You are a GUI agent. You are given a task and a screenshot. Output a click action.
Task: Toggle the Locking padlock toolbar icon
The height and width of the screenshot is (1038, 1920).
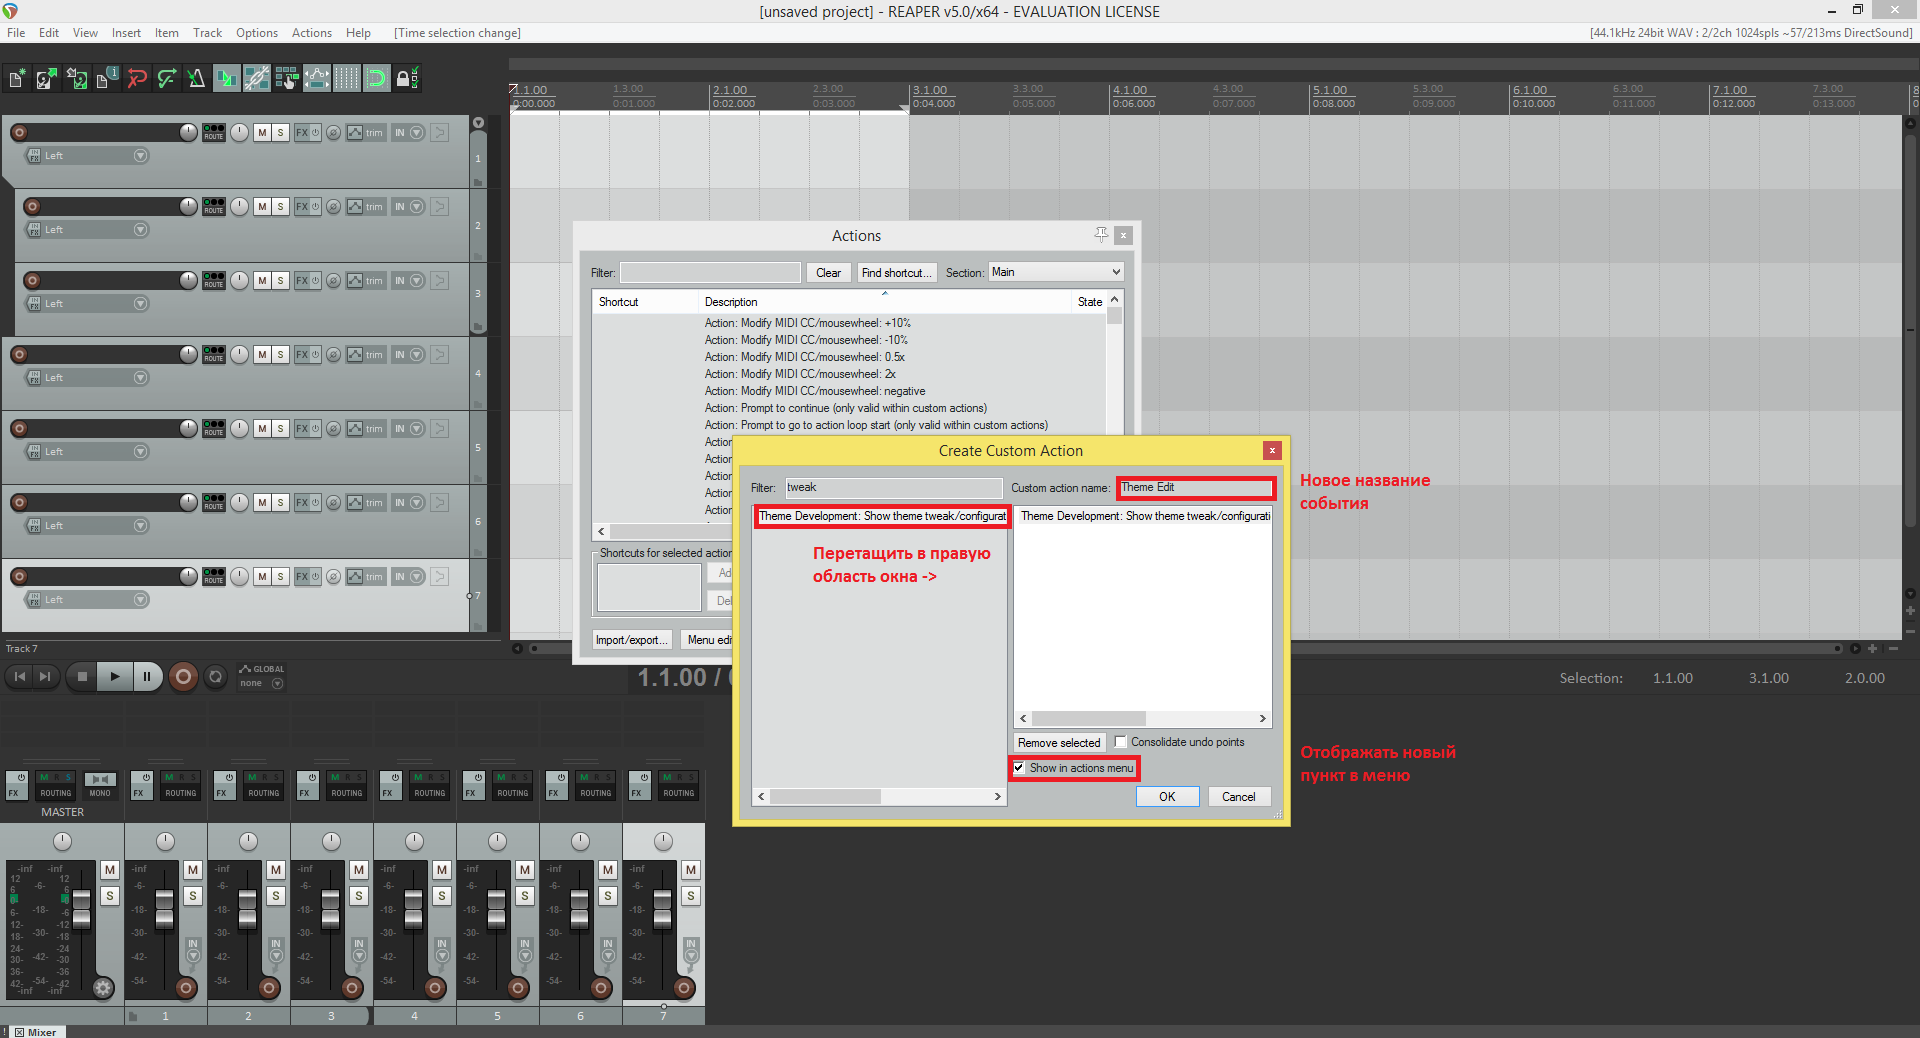pyautogui.click(x=406, y=78)
